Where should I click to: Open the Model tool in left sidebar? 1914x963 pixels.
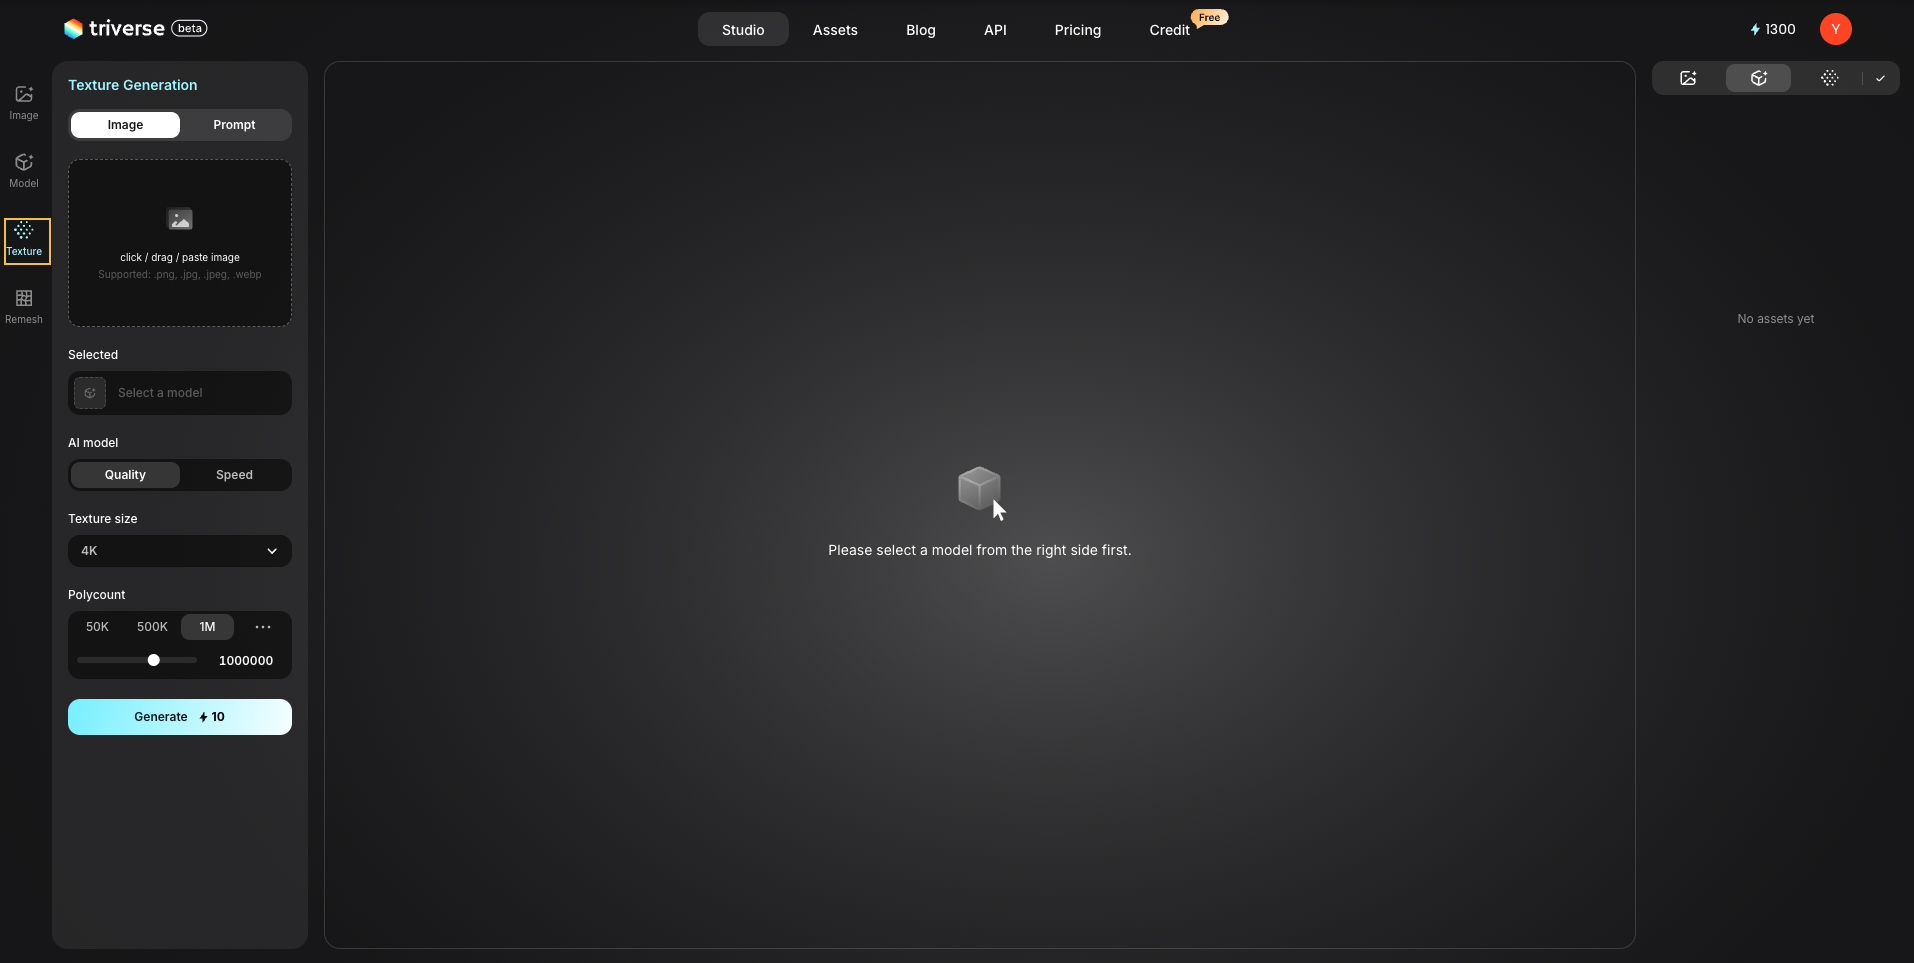pos(24,170)
